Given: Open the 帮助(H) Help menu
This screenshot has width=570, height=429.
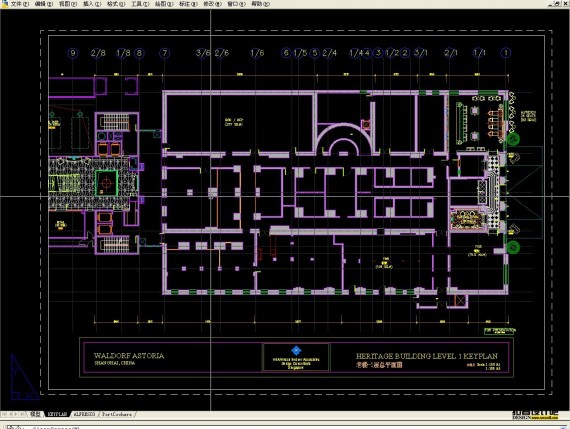Looking at the screenshot, I should (x=261, y=4).
